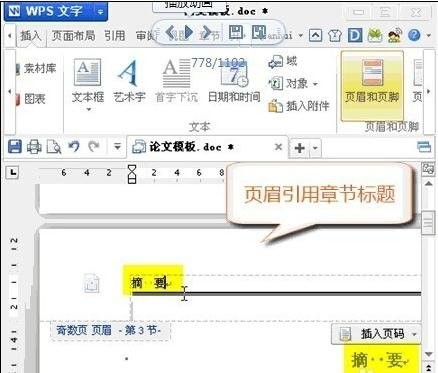Screen dimensions: 438x373
Task: Click the faint document icon left of header
Action: pyautogui.click(x=92, y=283)
